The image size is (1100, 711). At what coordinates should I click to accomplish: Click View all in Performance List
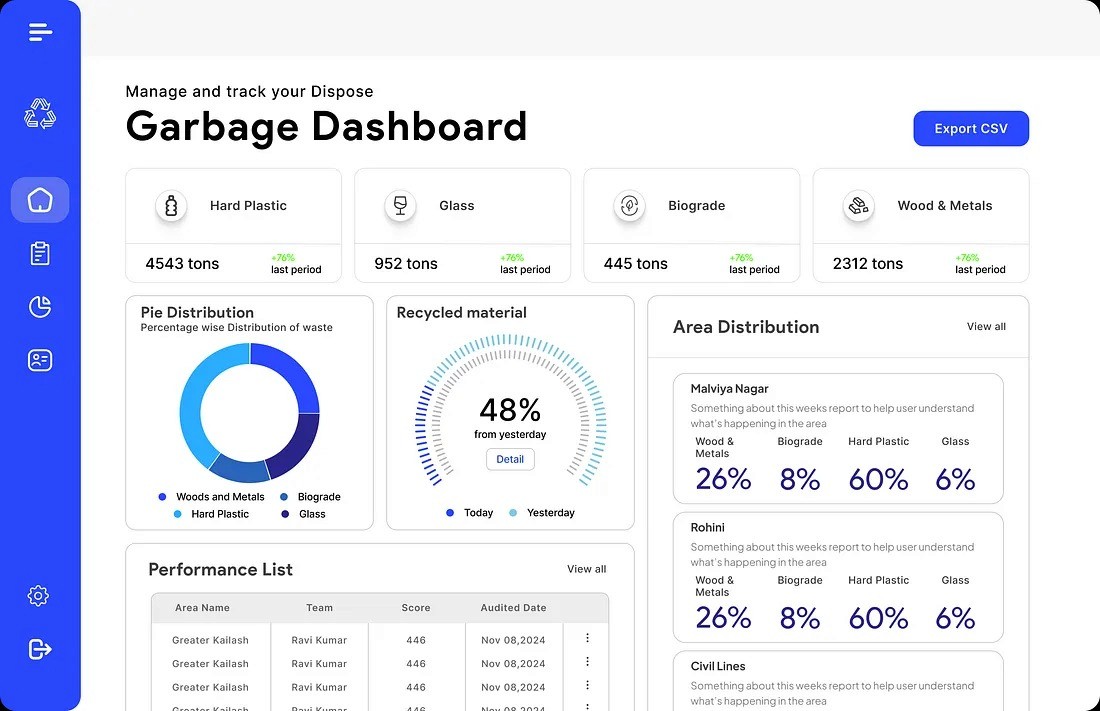click(586, 569)
